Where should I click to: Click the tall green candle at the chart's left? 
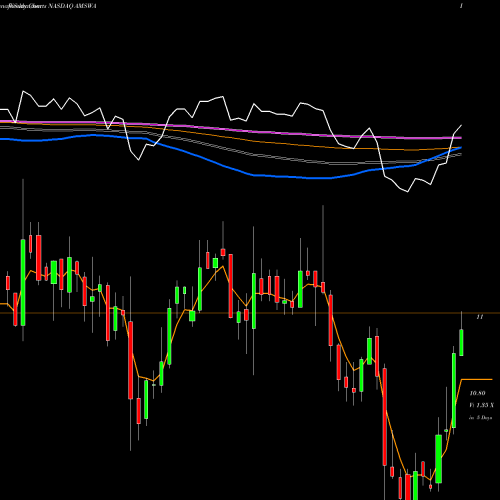(x=23, y=282)
